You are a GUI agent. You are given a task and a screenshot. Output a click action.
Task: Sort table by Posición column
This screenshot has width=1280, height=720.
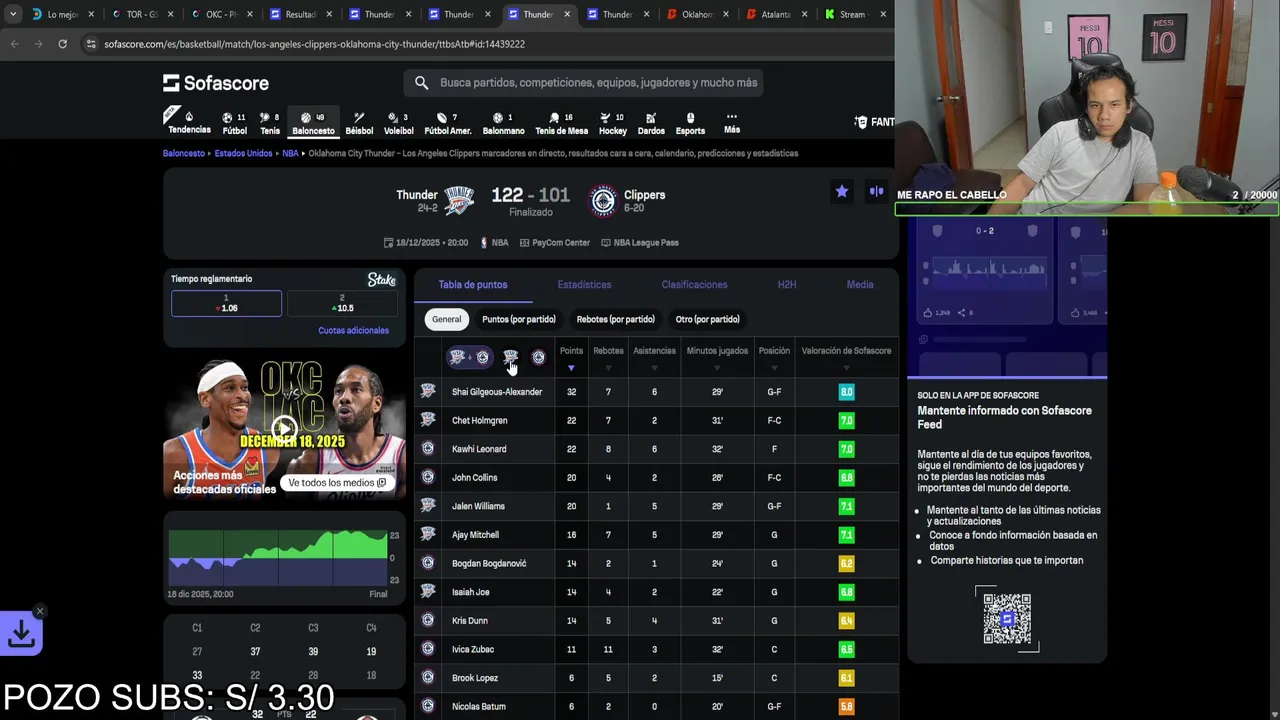coord(774,357)
